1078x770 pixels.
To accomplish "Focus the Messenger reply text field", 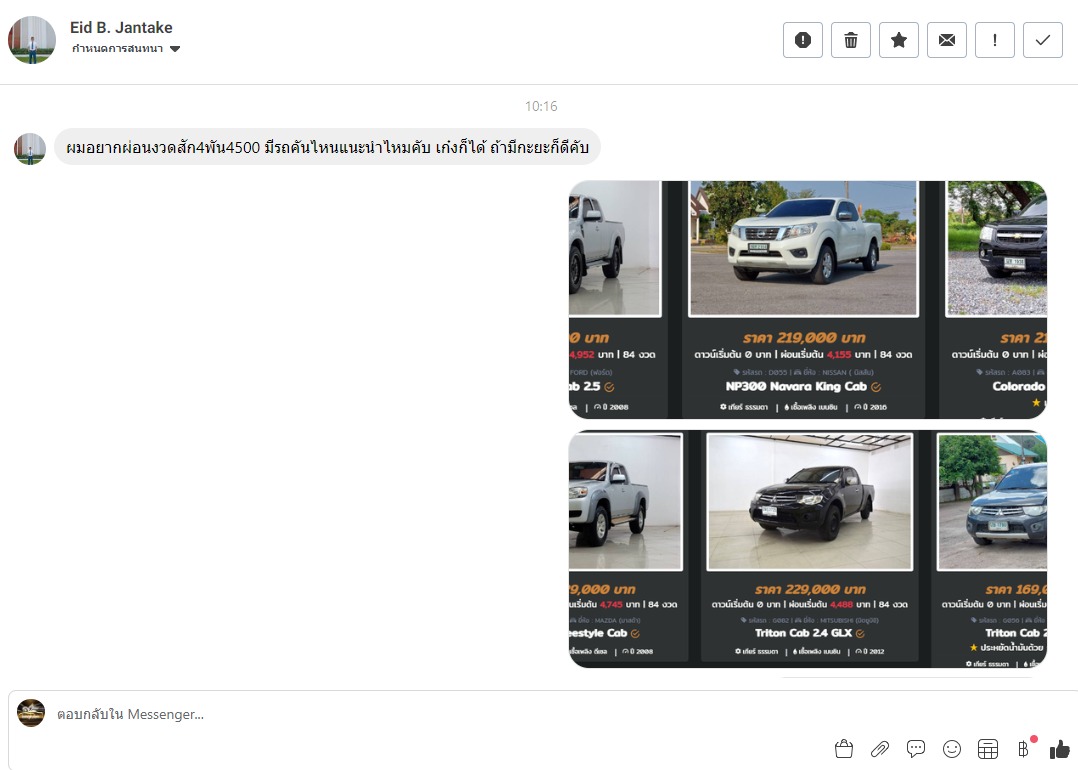I will [x=400, y=714].
